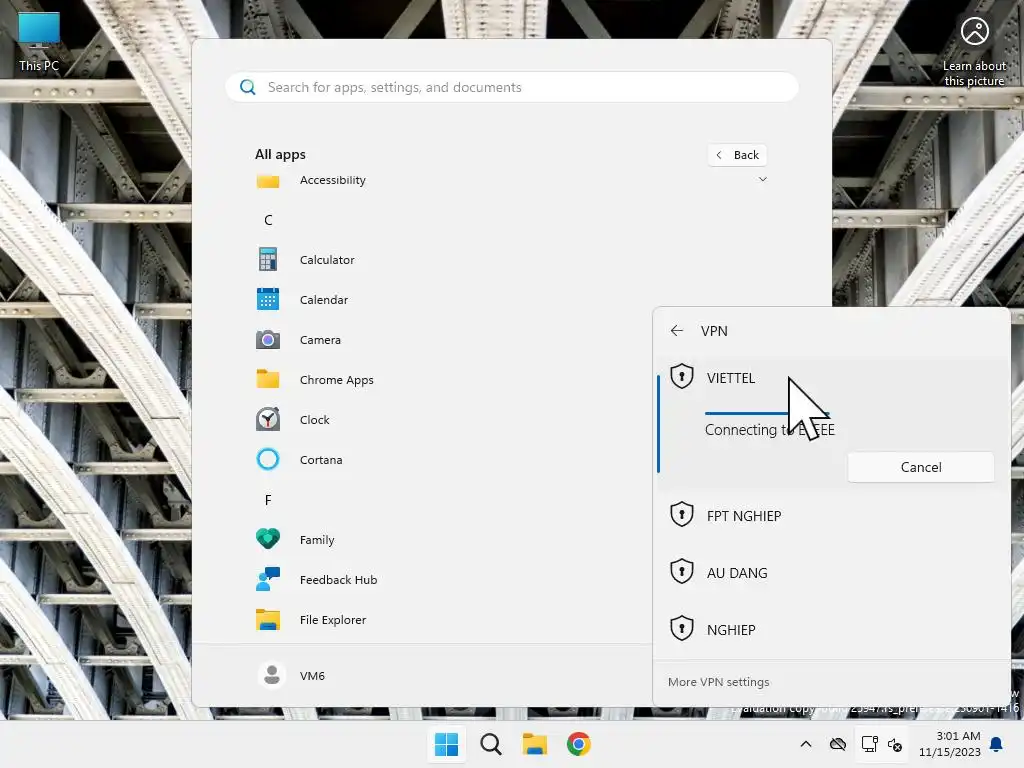Select the FPT NGHIEP VPN entry
The width and height of the screenshot is (1024, 768).
pyautogui.click(x=832, y=515)
